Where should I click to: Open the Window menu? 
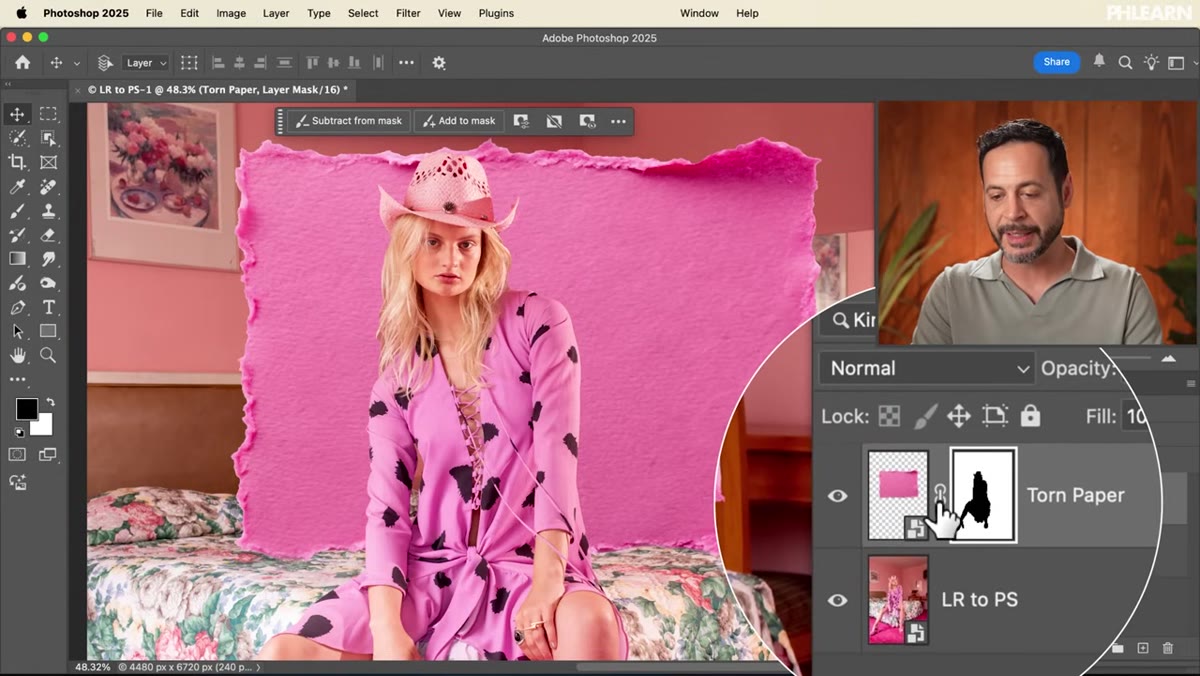(699, 13)
